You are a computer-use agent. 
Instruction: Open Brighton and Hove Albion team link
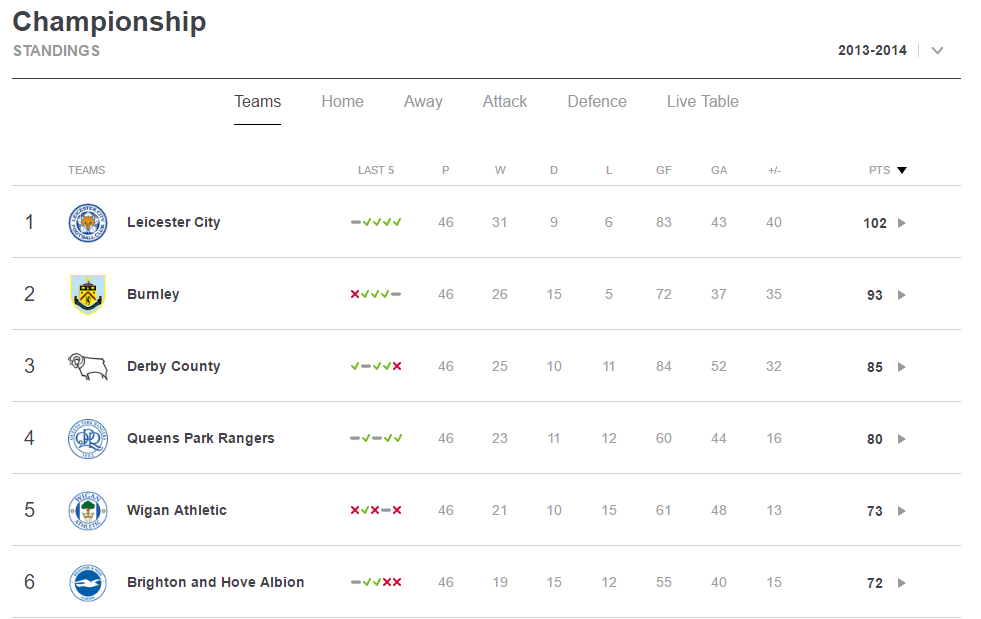[x=215, y=582]
